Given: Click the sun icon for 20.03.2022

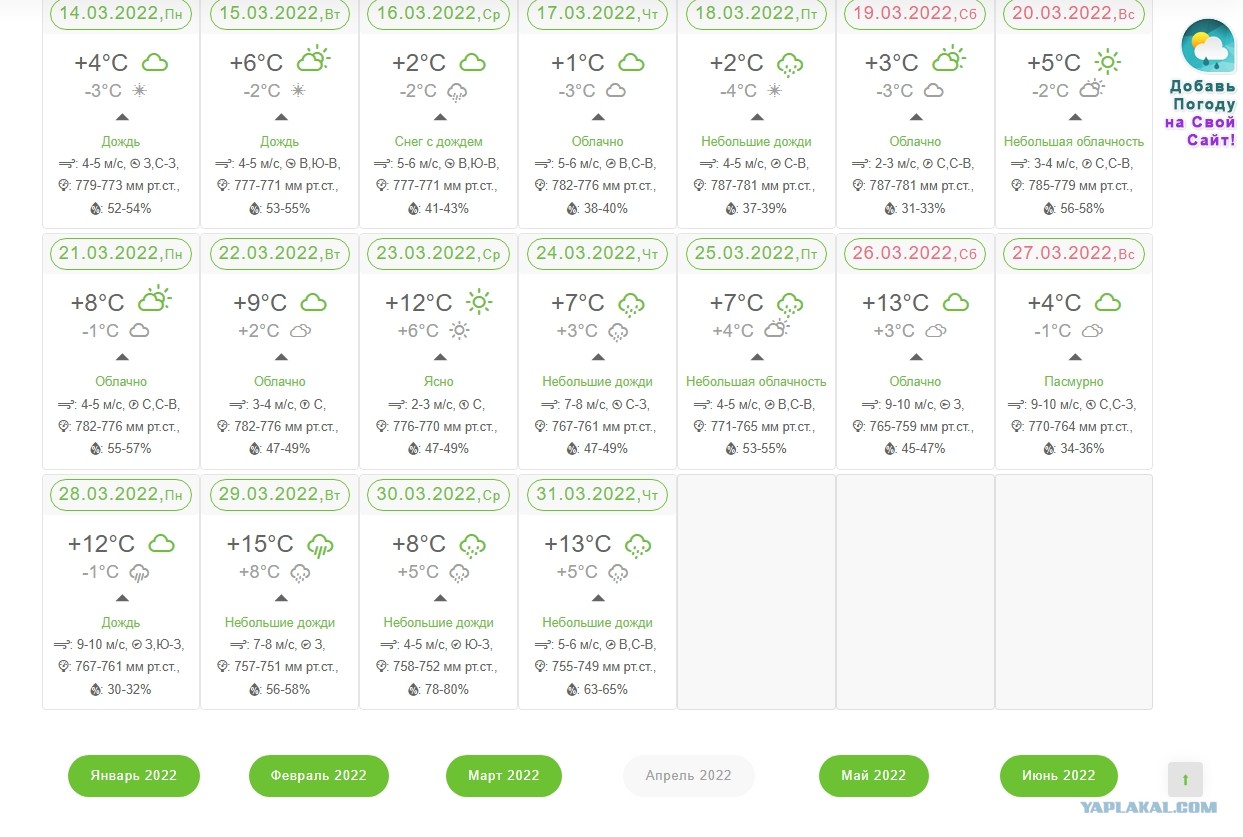Looking at the screenshot, I should pyautogui.click(x=1107, y=61).
